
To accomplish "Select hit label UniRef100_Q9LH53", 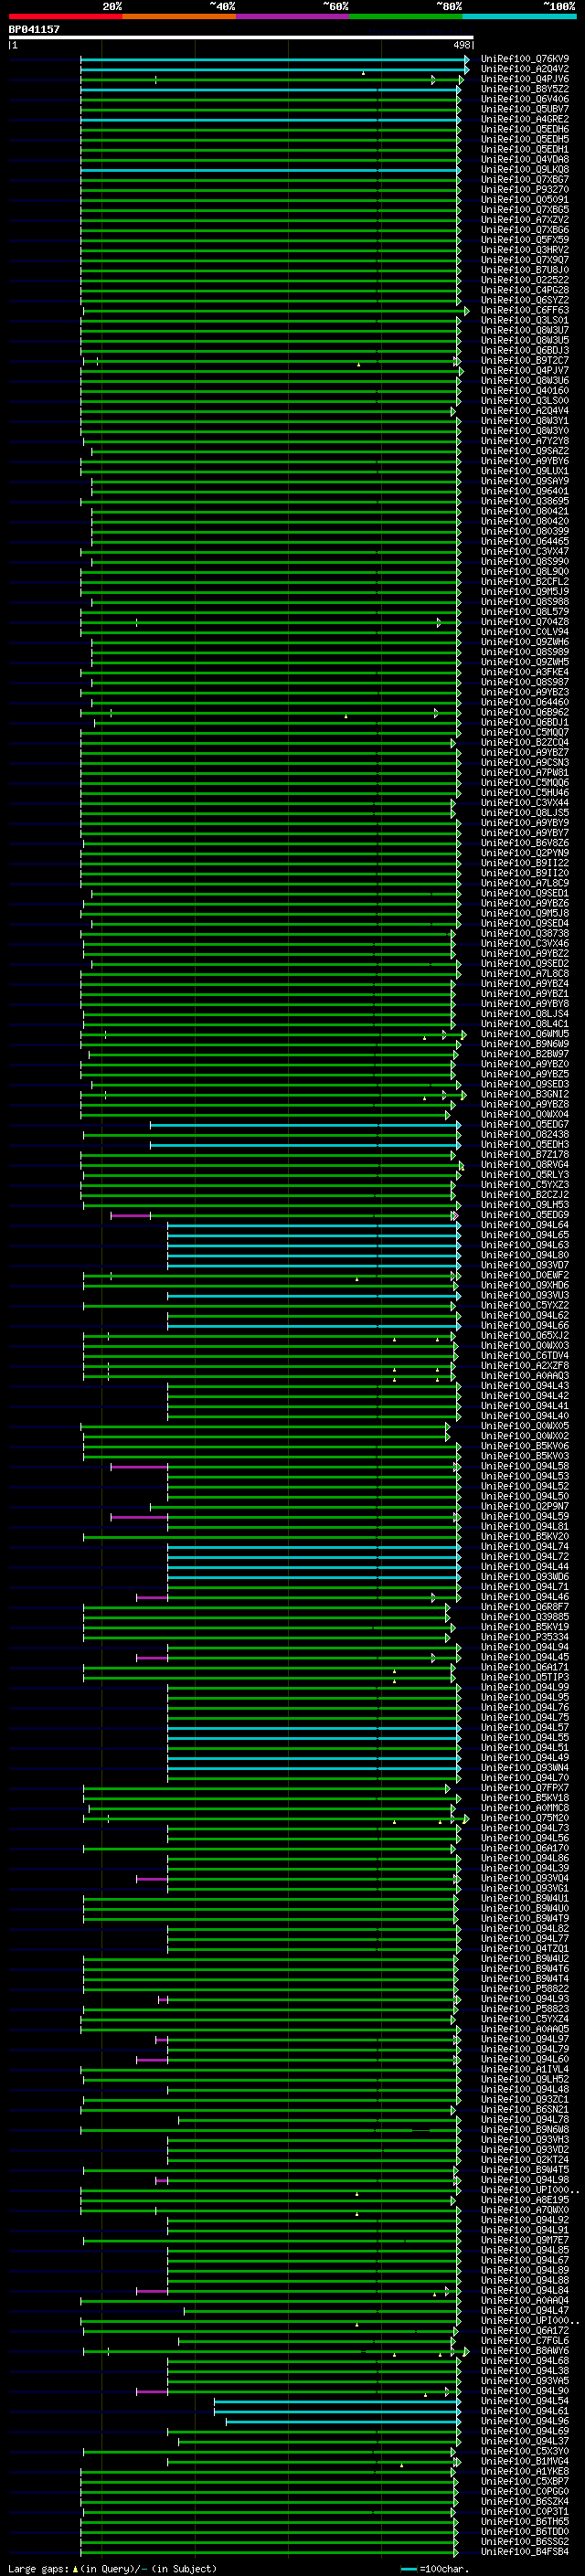I will point(525,1205).
